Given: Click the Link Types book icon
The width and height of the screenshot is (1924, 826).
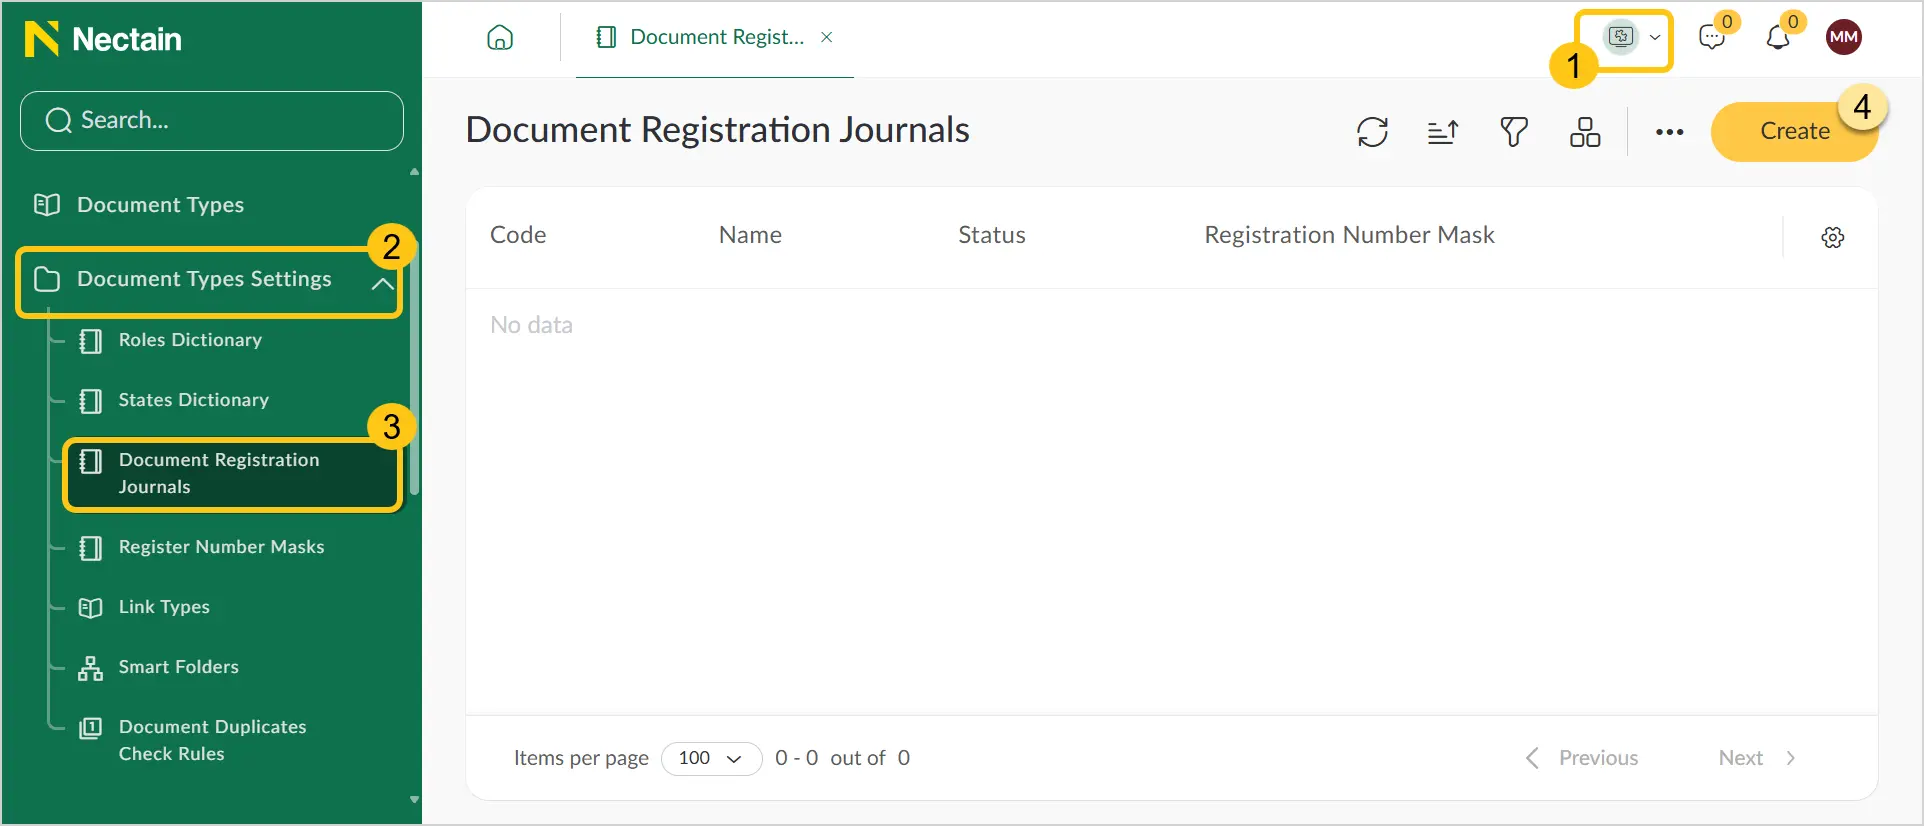Looking at the screenshot, I should coord(90,608).
